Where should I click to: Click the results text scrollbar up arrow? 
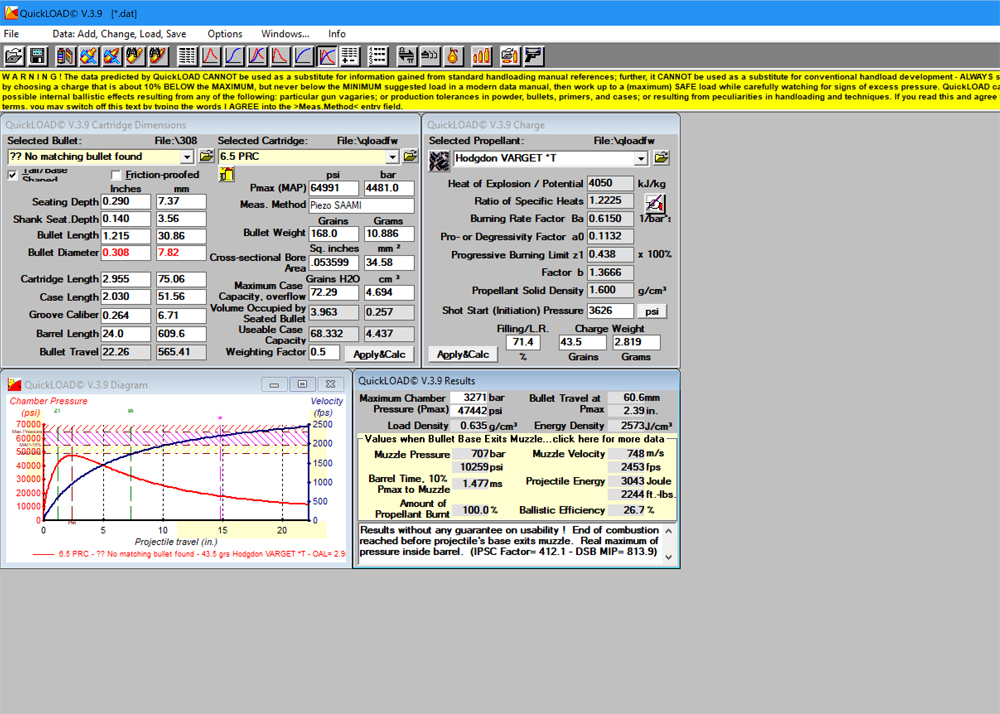(x=668, y=530)
